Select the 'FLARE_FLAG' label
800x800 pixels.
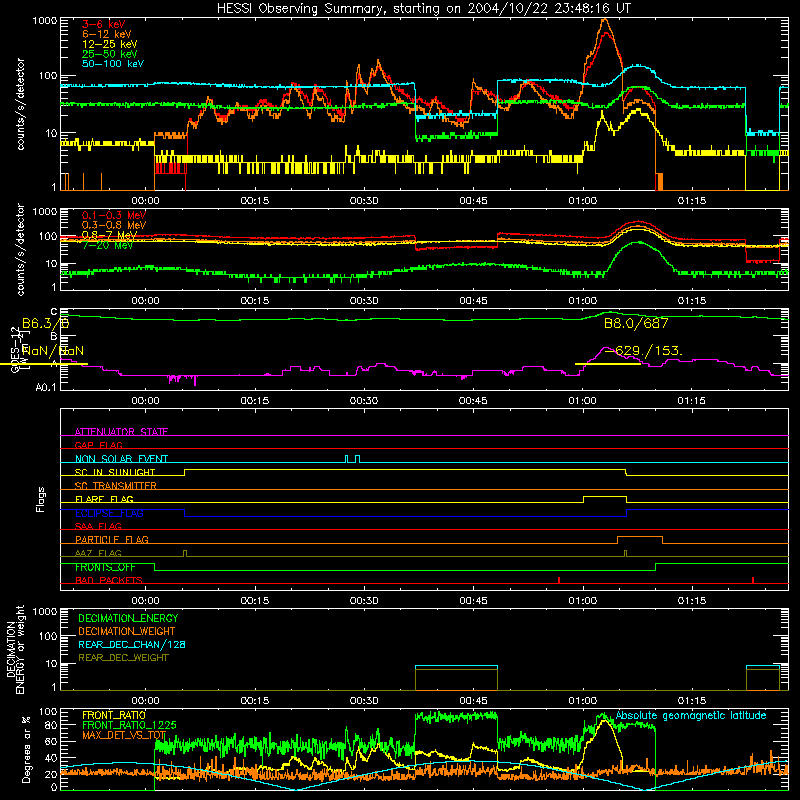pyautogui.click(x=104, y=499)
